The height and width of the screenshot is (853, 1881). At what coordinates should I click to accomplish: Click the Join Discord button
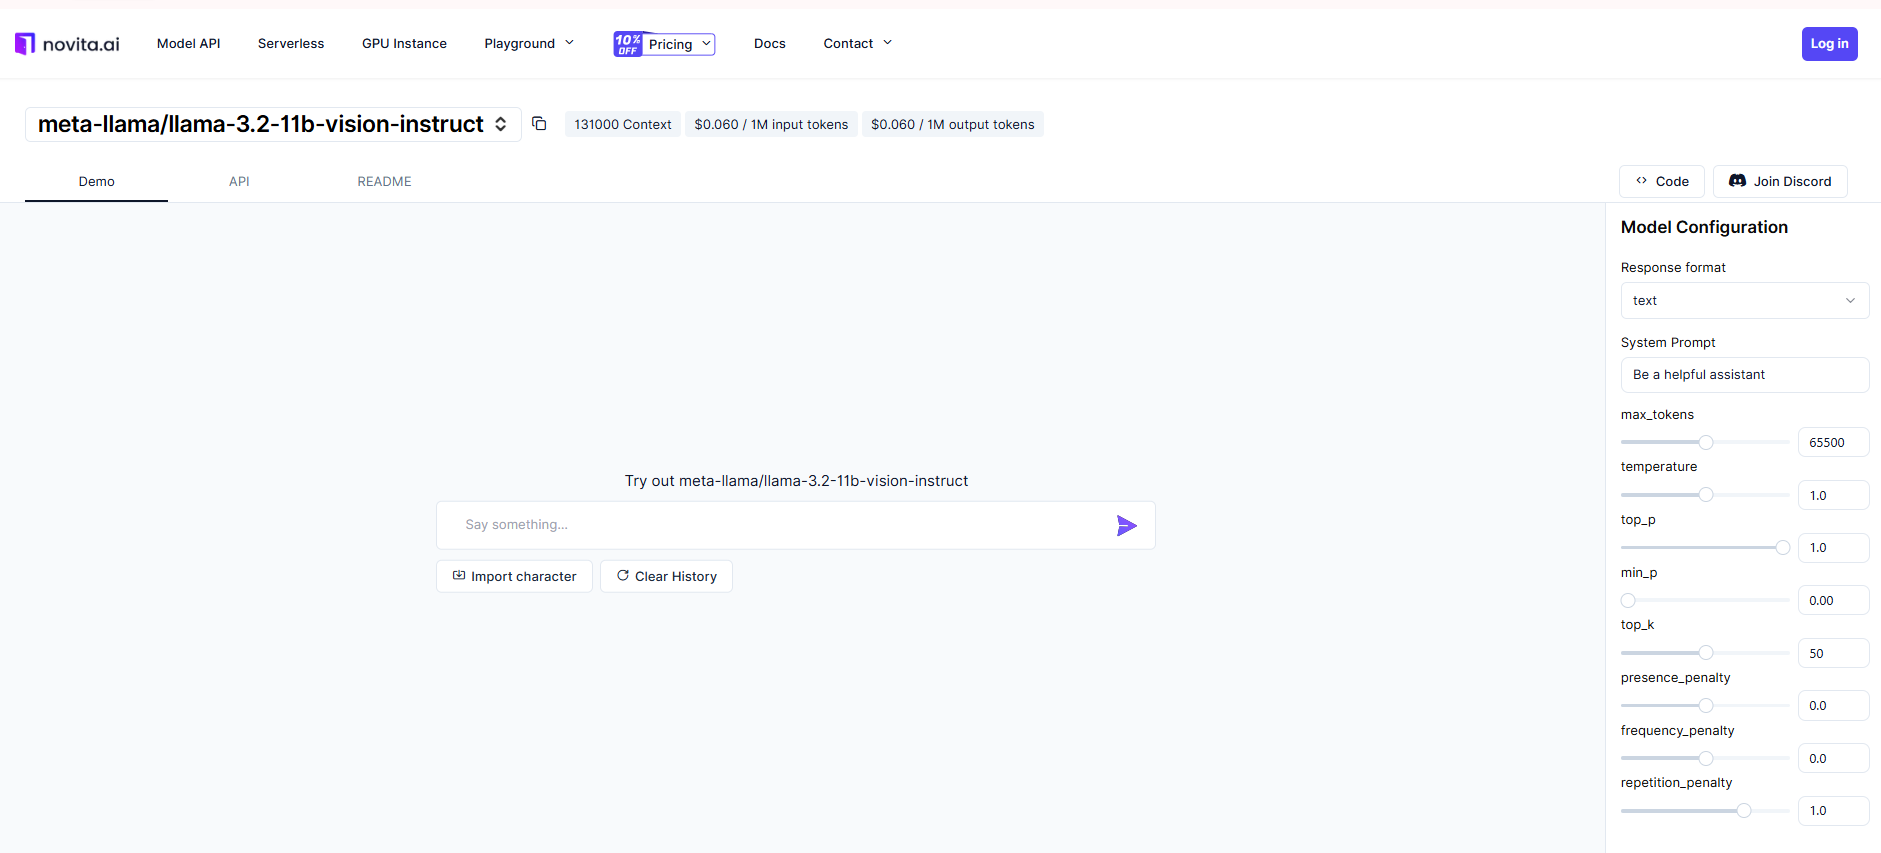click(x=1780, y=182)
